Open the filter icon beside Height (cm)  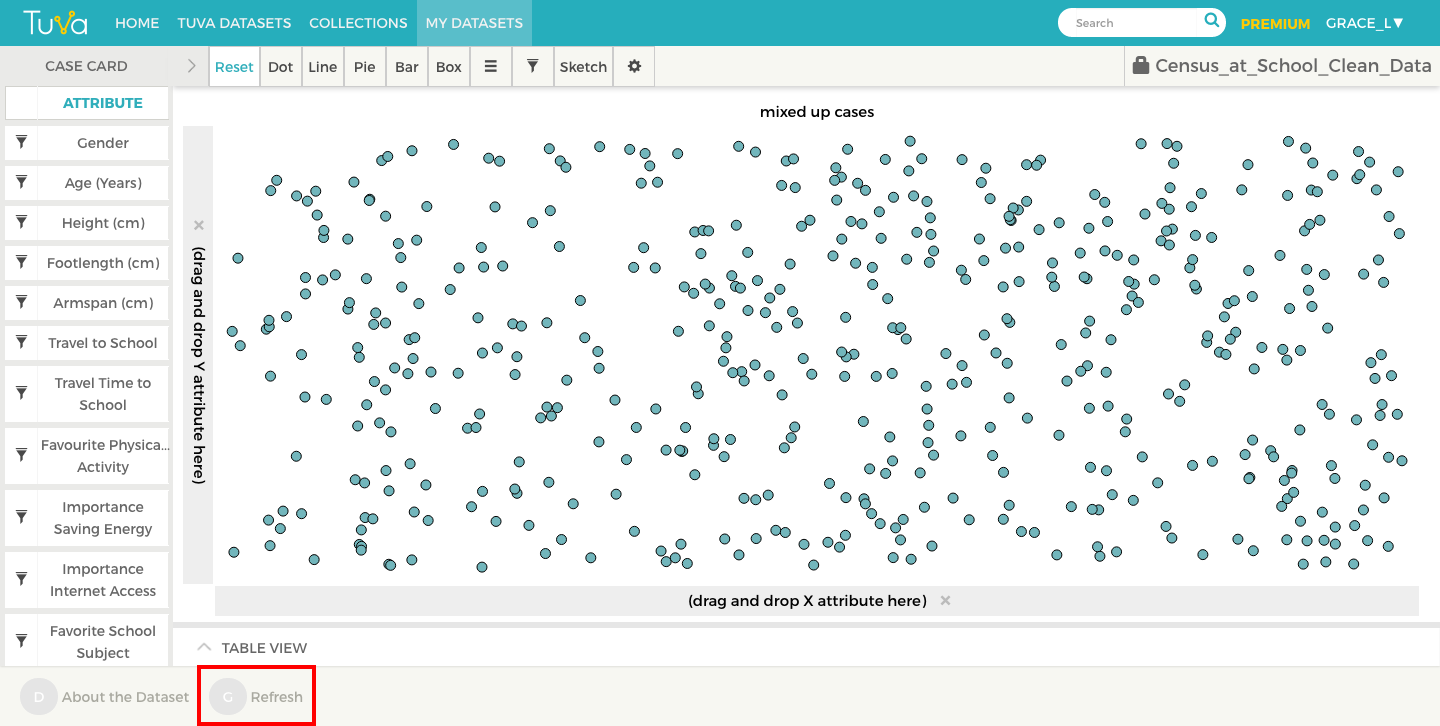[x=21, y=222]
